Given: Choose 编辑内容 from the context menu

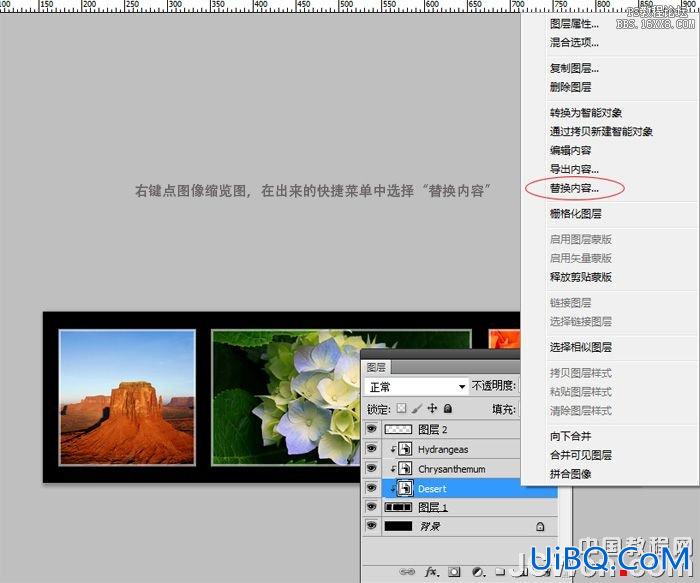Looking at the screenshot, I should [571, 150].
